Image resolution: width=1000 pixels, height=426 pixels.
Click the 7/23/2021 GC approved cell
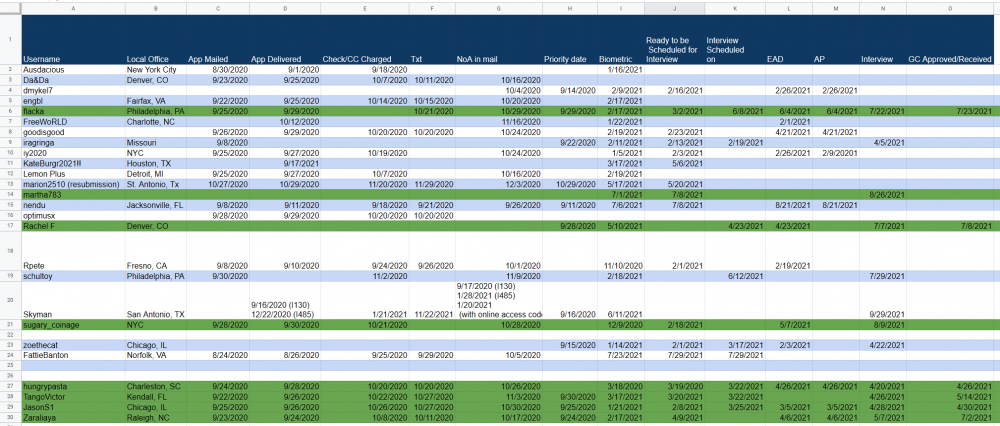click(x=952, y=111)
